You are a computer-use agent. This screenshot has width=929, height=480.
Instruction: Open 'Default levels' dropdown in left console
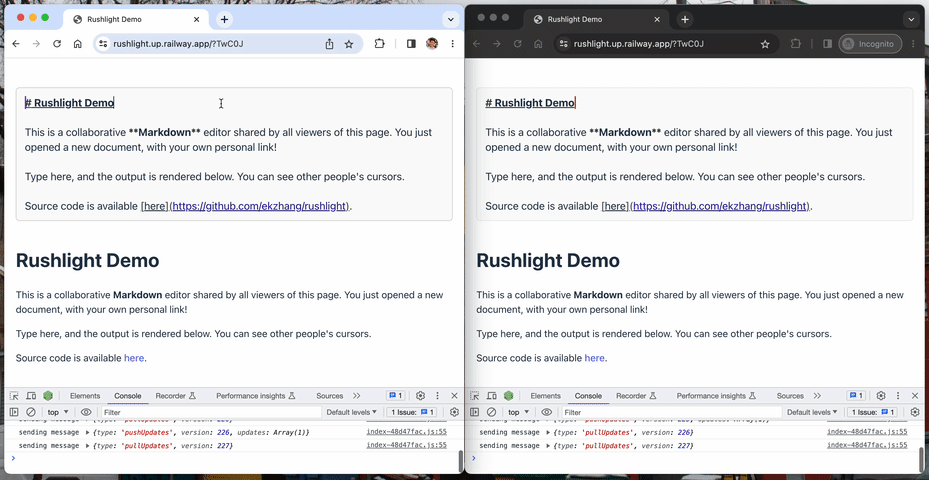click(x=351, y=412)
